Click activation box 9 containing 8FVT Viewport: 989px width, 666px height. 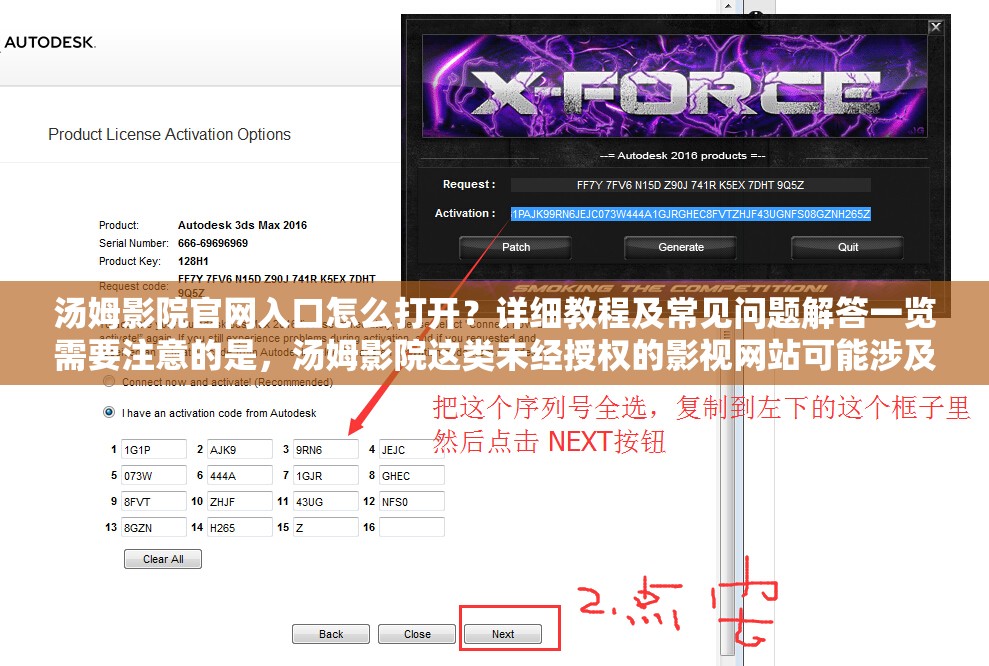tap(154, 501)
